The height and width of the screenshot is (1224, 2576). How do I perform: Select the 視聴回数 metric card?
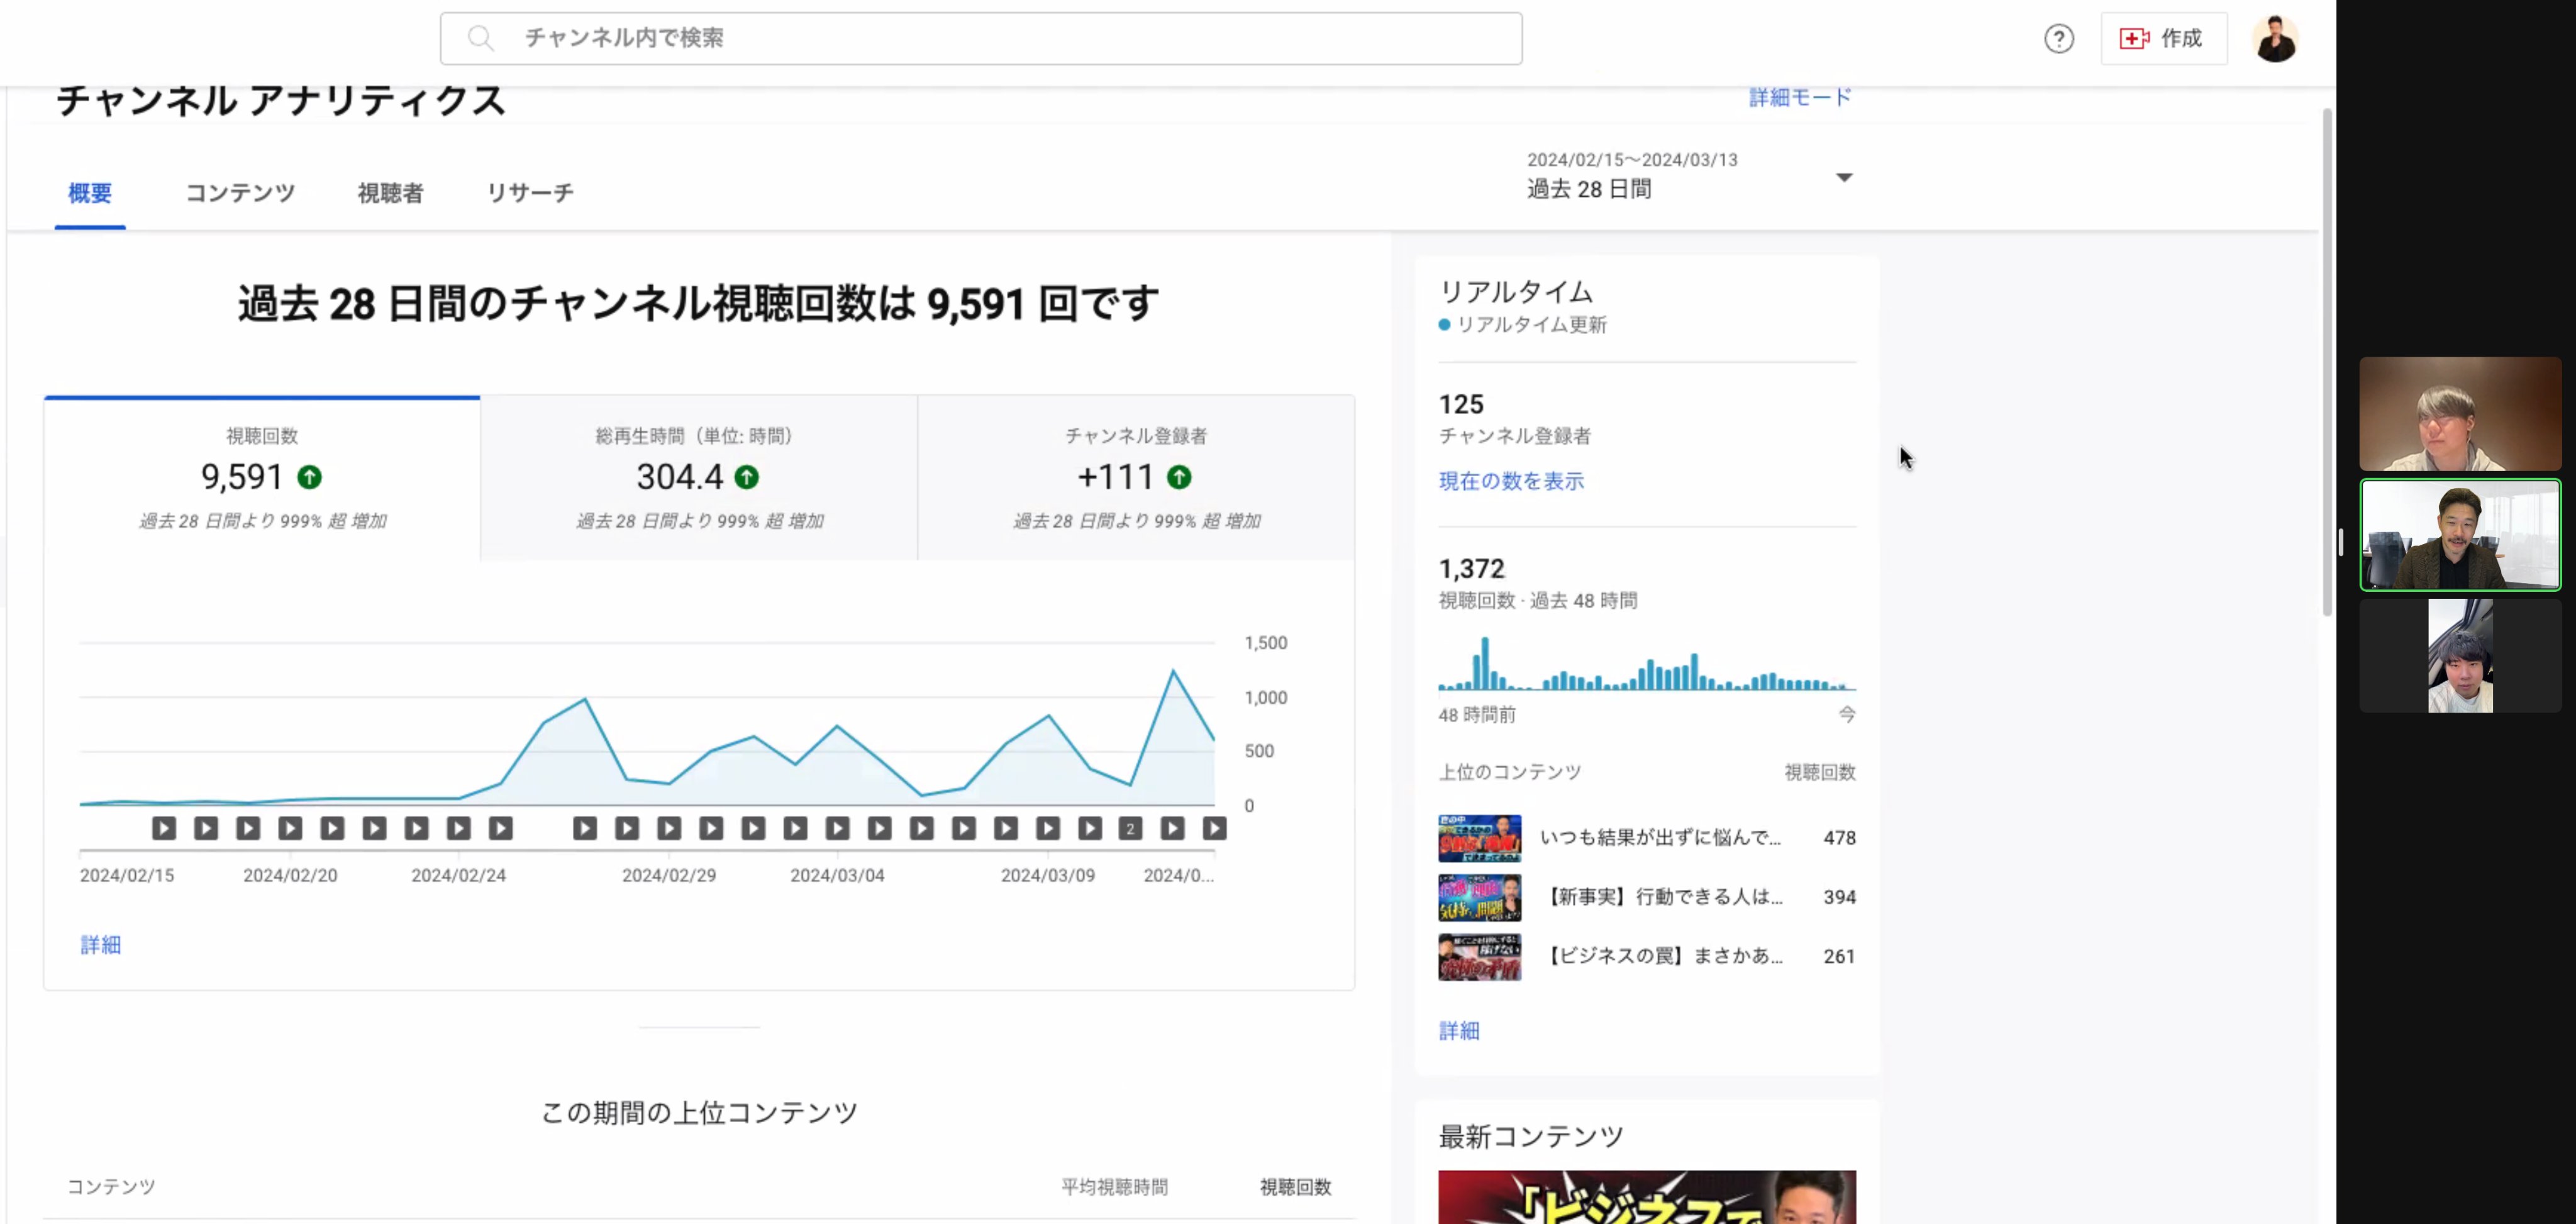pyautogui.click(x=262, y=478)
